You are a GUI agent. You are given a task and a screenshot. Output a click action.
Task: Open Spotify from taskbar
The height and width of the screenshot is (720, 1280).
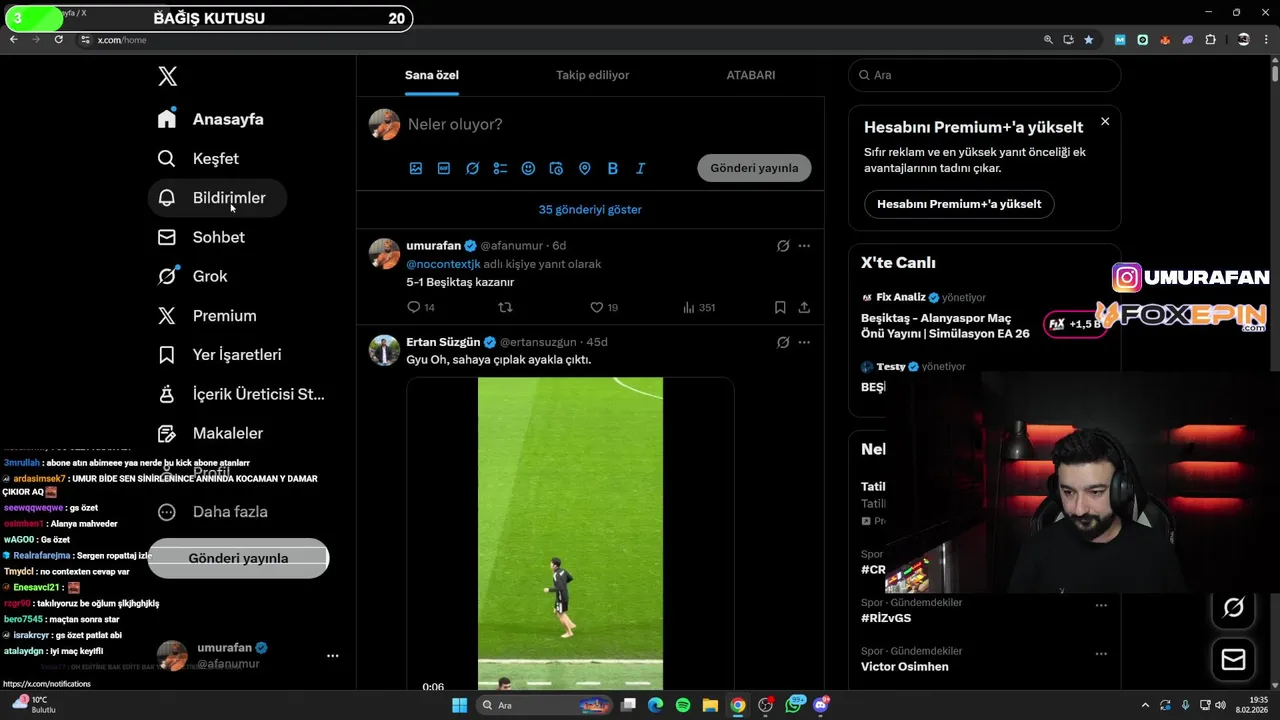point(683,705)
